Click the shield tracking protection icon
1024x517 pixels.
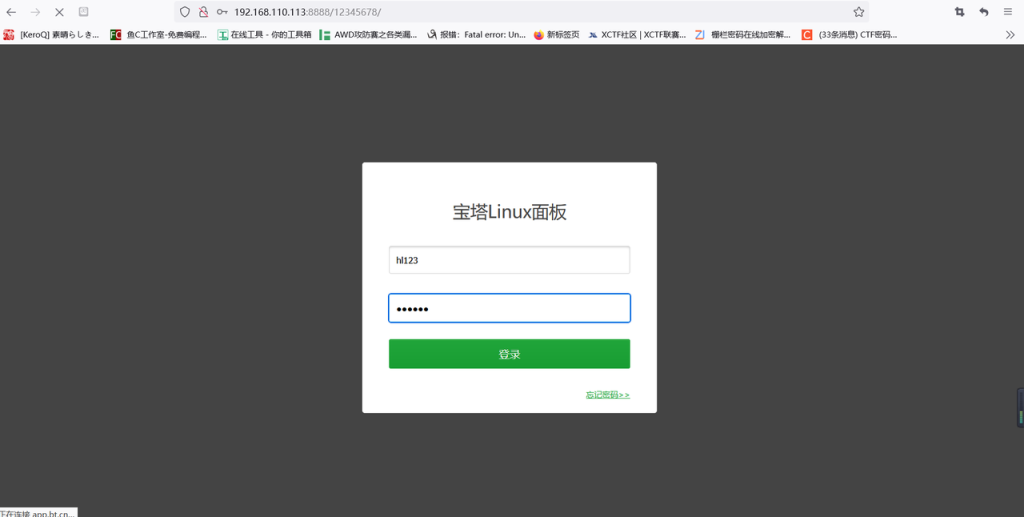click(185, 12)
